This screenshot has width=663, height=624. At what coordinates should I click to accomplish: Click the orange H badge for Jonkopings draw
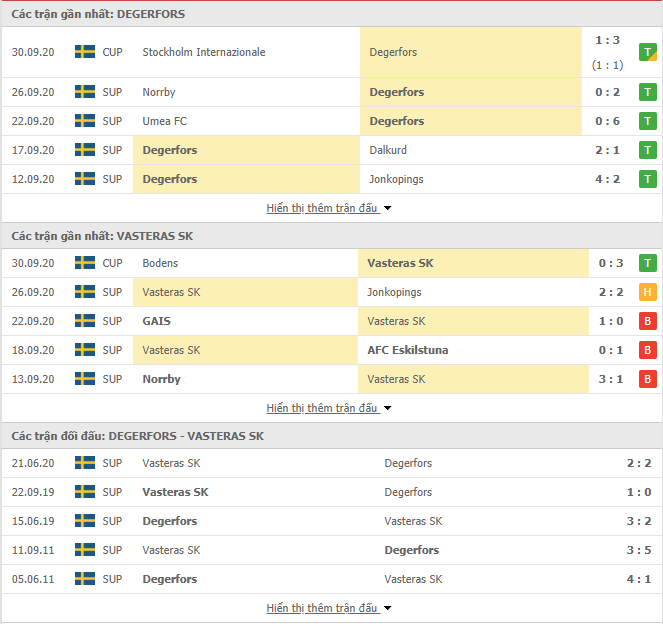pyautogui.click(x=648, y=292)
